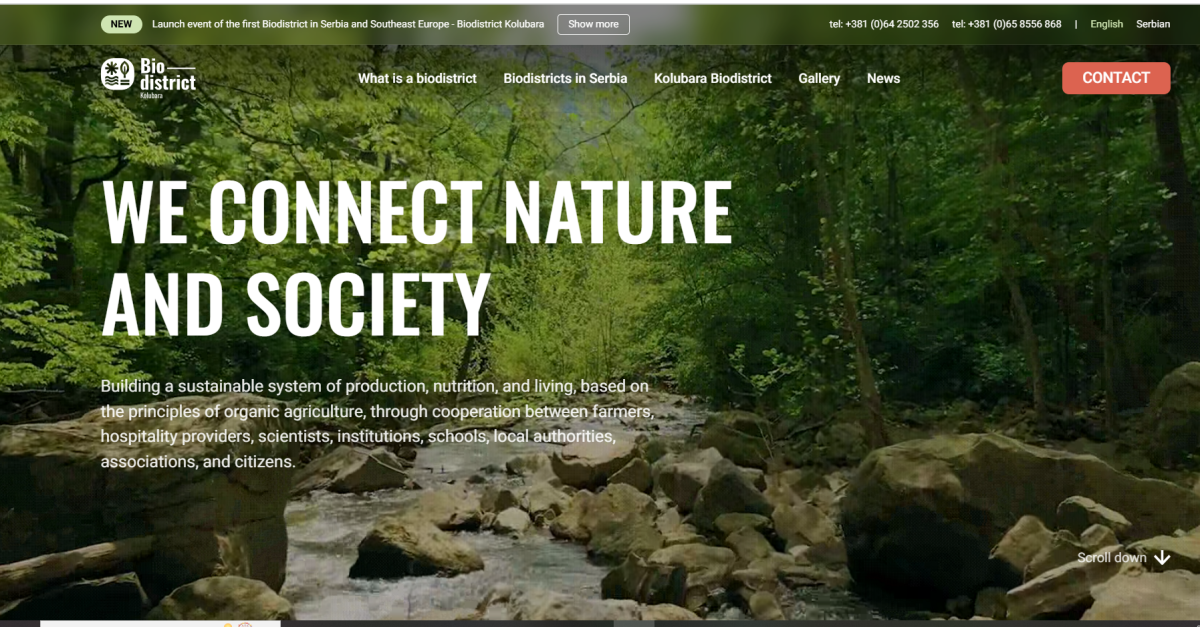The image size is (1200, 627).
Task: Open Biodistricts in Serbia menu item
Action: (x=565, y=78)
